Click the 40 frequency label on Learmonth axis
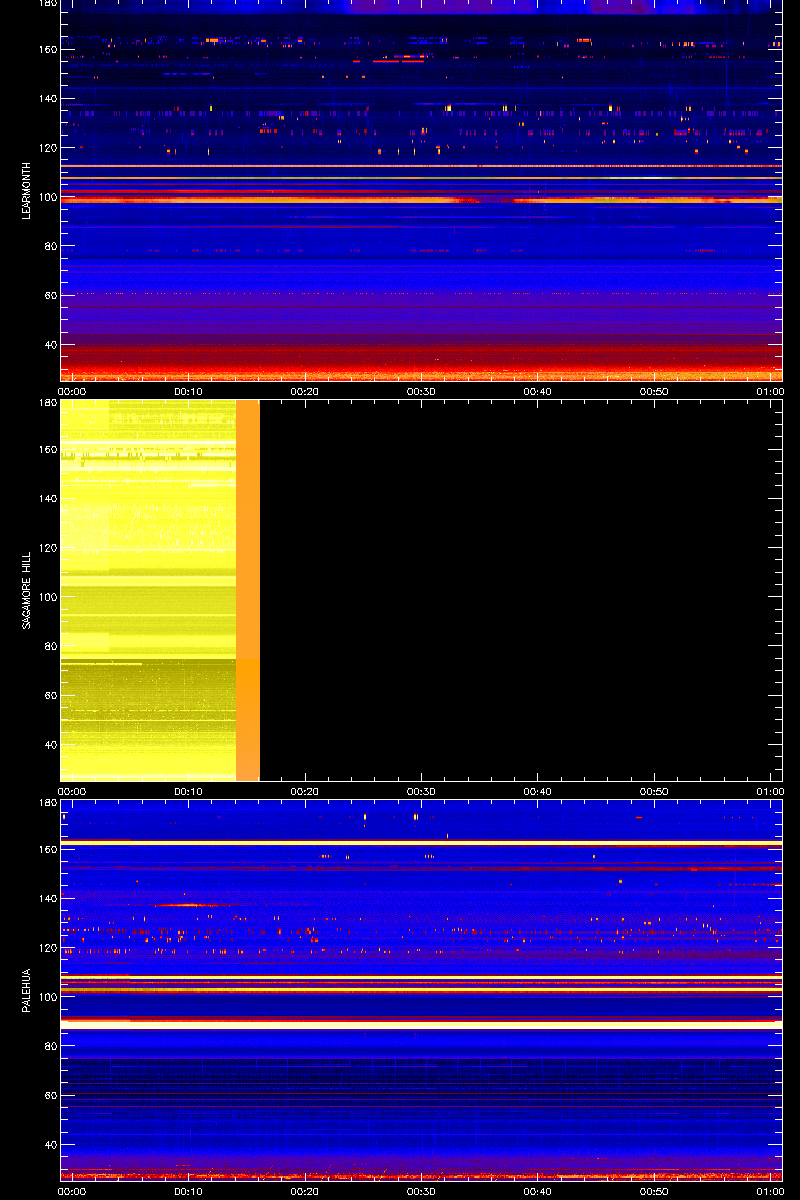 tap(49, 345)
